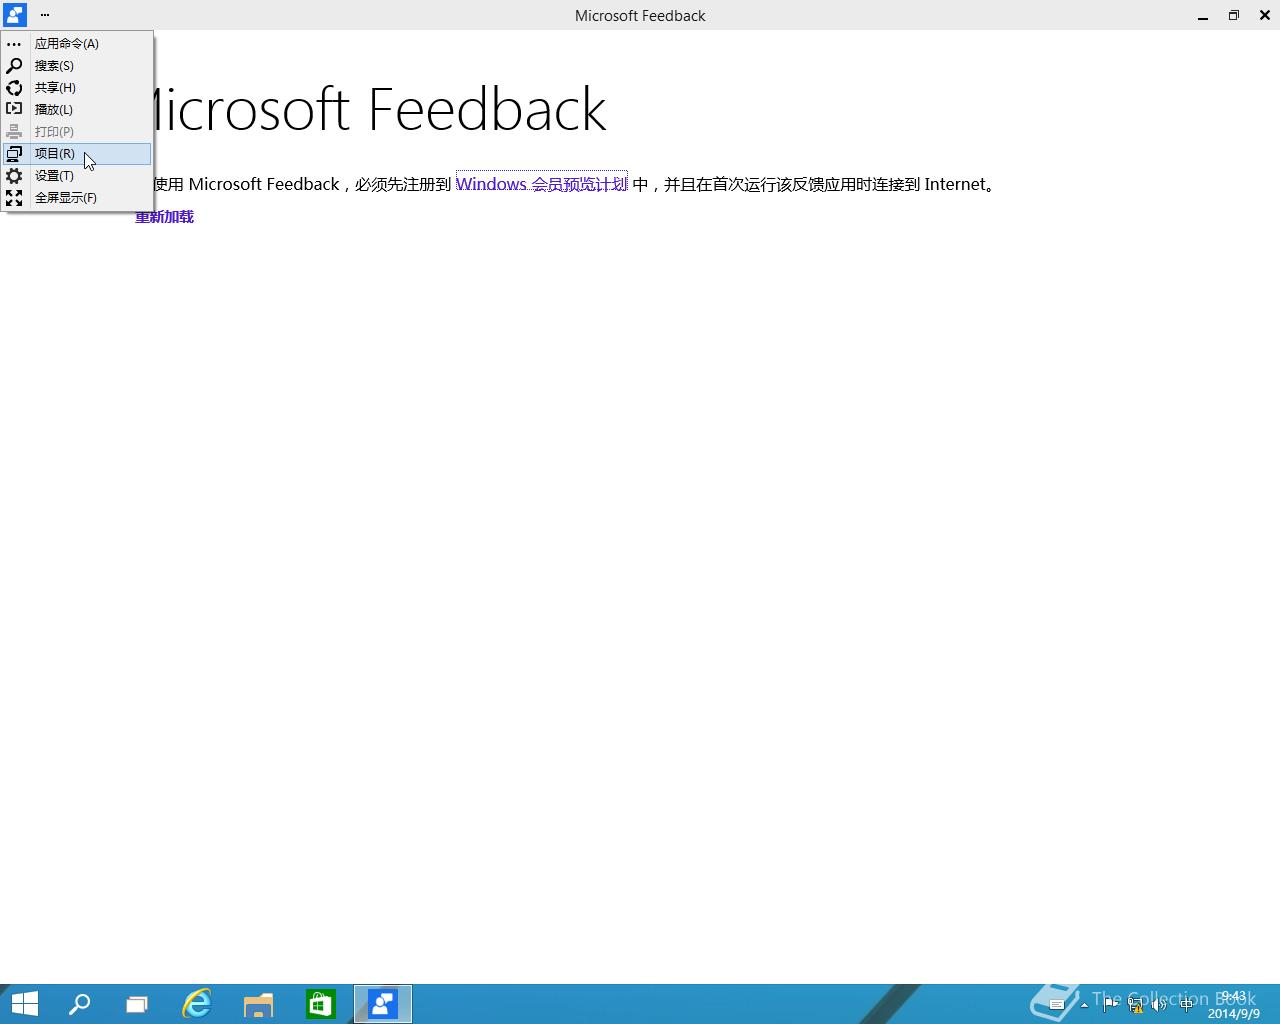The height and width of the screenshot is (1024, 1280).
Task: Open the clock showing 9:43
Action: pyautogui.click(x=1233, y=1005)
